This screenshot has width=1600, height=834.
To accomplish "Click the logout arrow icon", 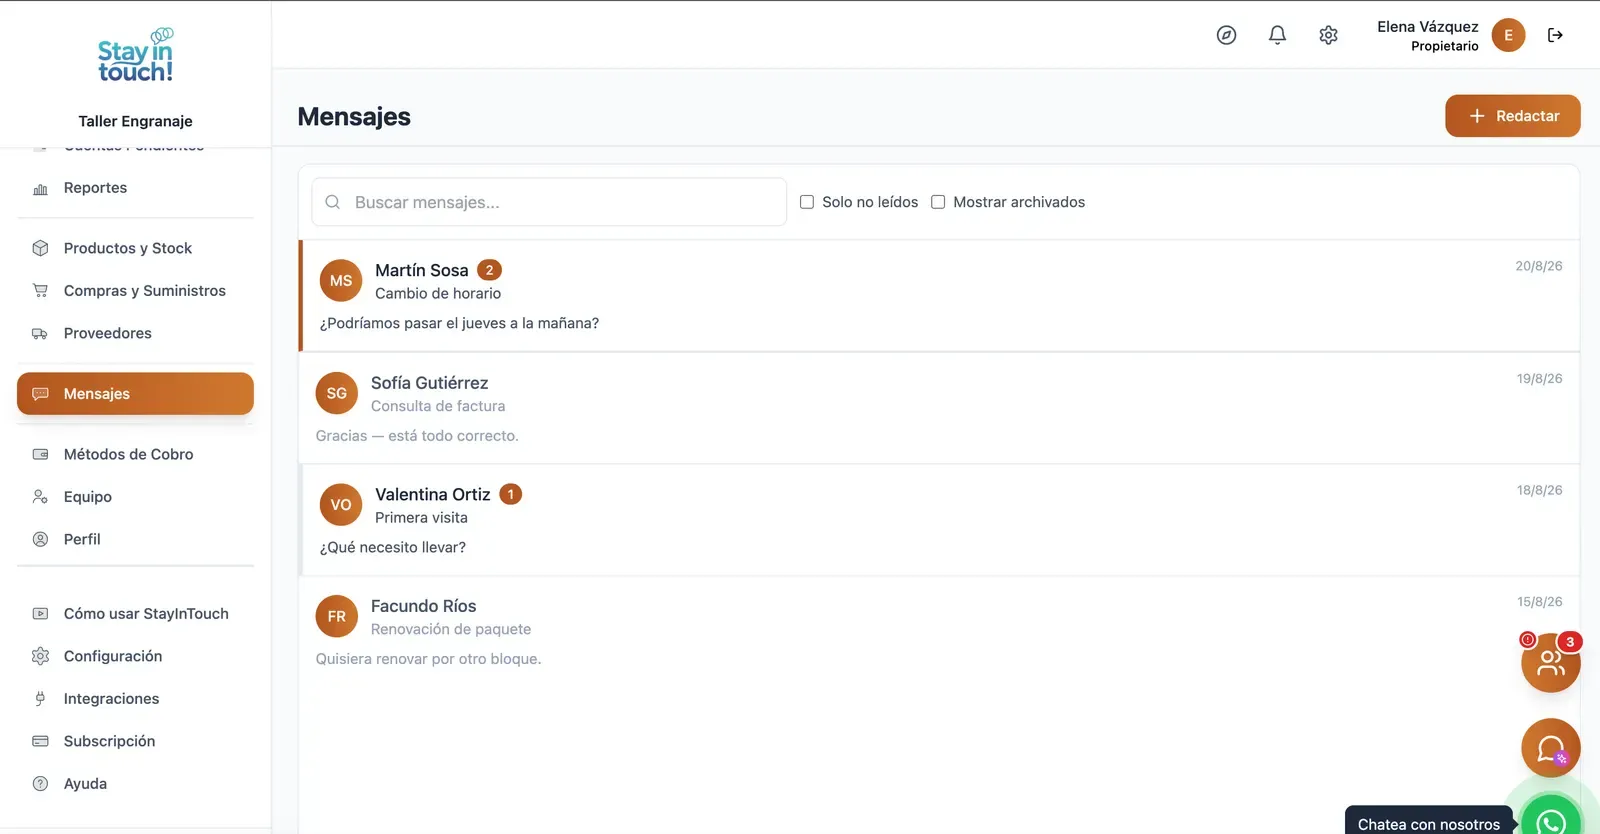I will click(1555, 35).
